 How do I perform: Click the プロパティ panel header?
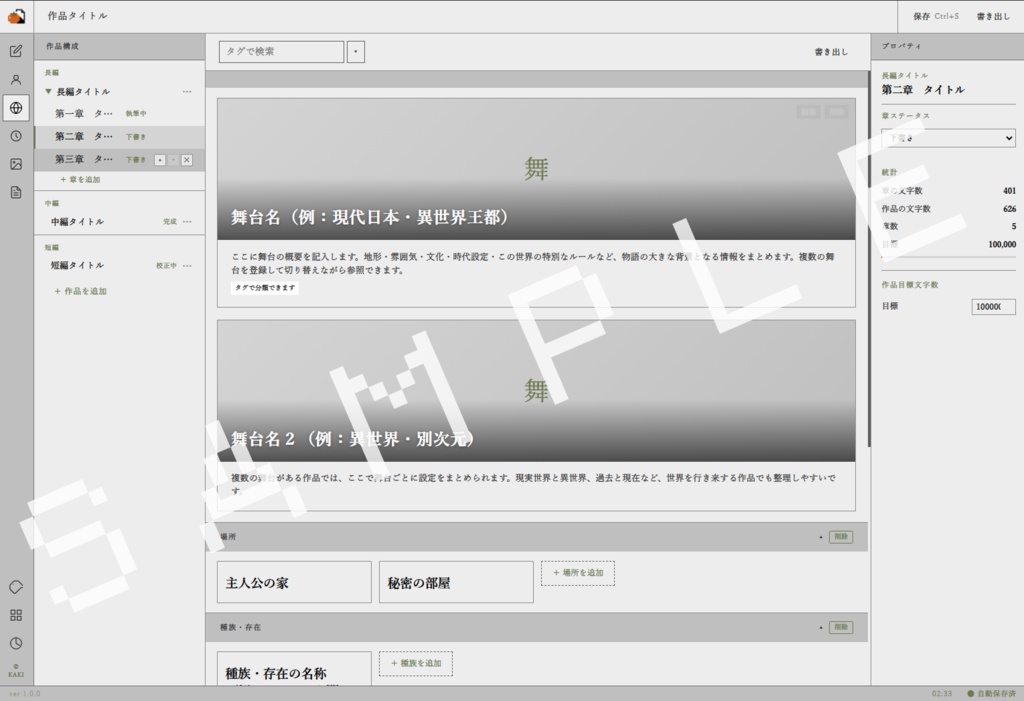948,46
